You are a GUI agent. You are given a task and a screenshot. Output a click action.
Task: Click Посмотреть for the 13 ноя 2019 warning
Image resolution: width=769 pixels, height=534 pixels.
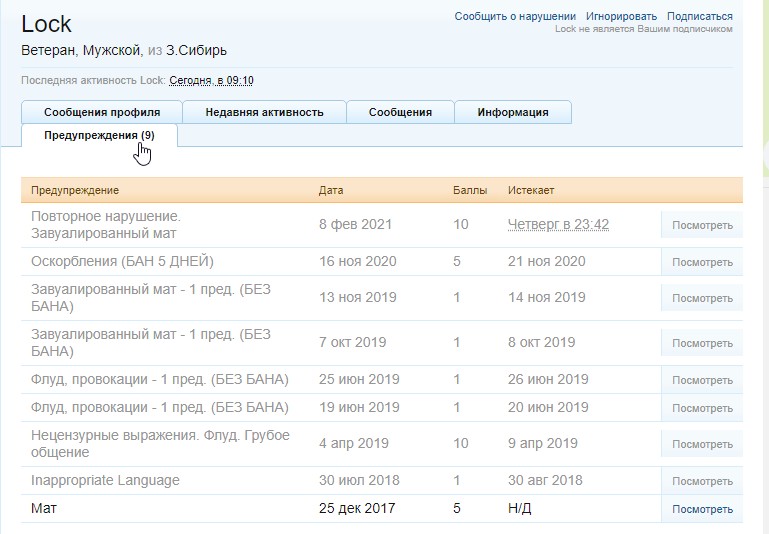[x=702, y=298]
